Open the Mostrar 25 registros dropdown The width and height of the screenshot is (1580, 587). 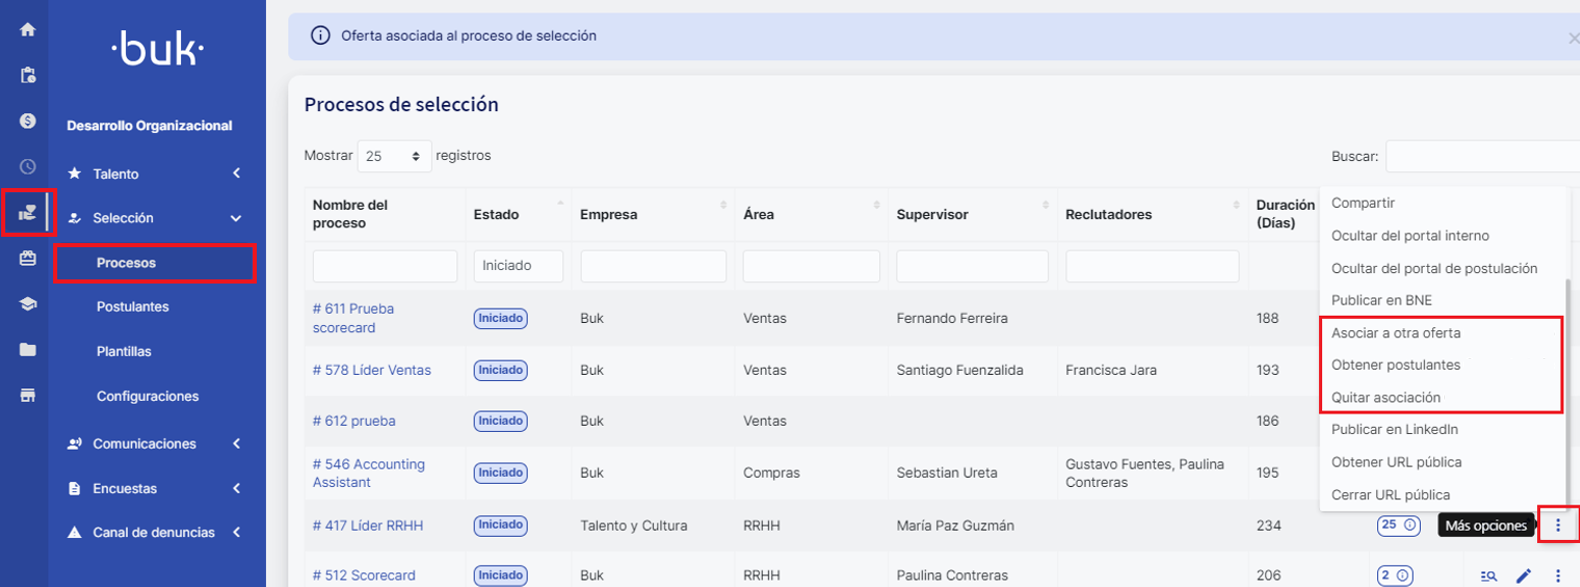pos(394,156)
